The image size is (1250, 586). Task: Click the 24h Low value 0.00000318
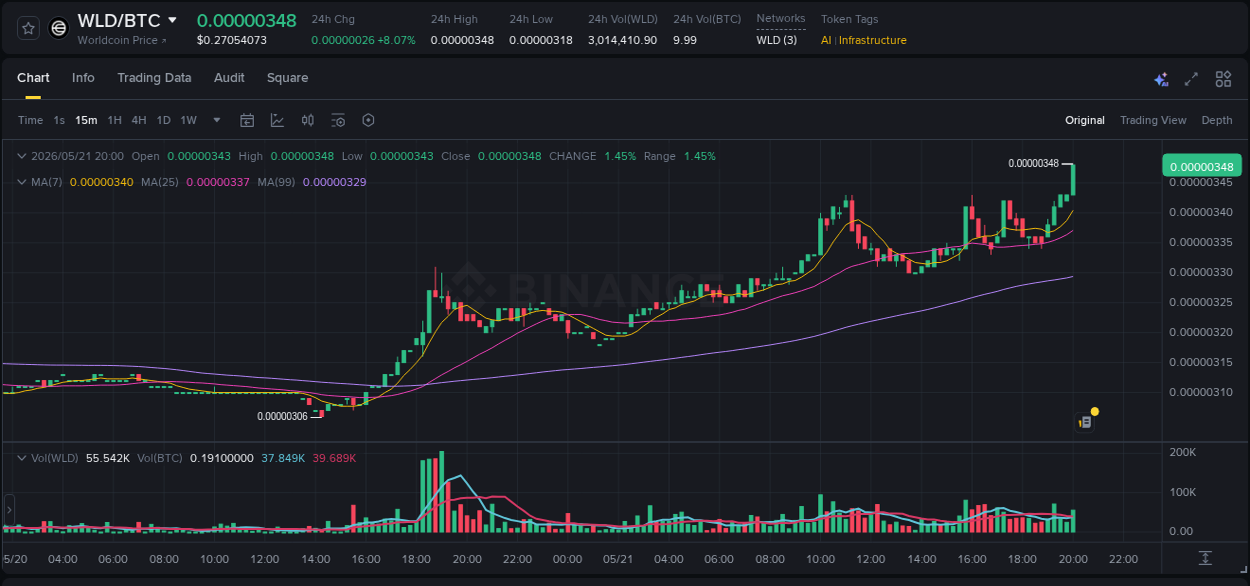[x=541, y=40]
